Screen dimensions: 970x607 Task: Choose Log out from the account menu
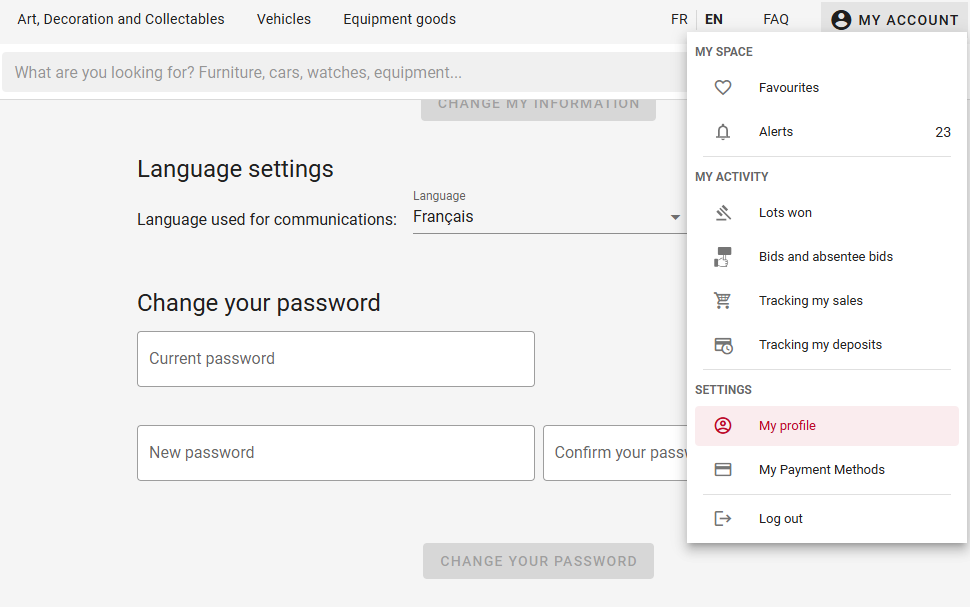(x=826, y=519)
